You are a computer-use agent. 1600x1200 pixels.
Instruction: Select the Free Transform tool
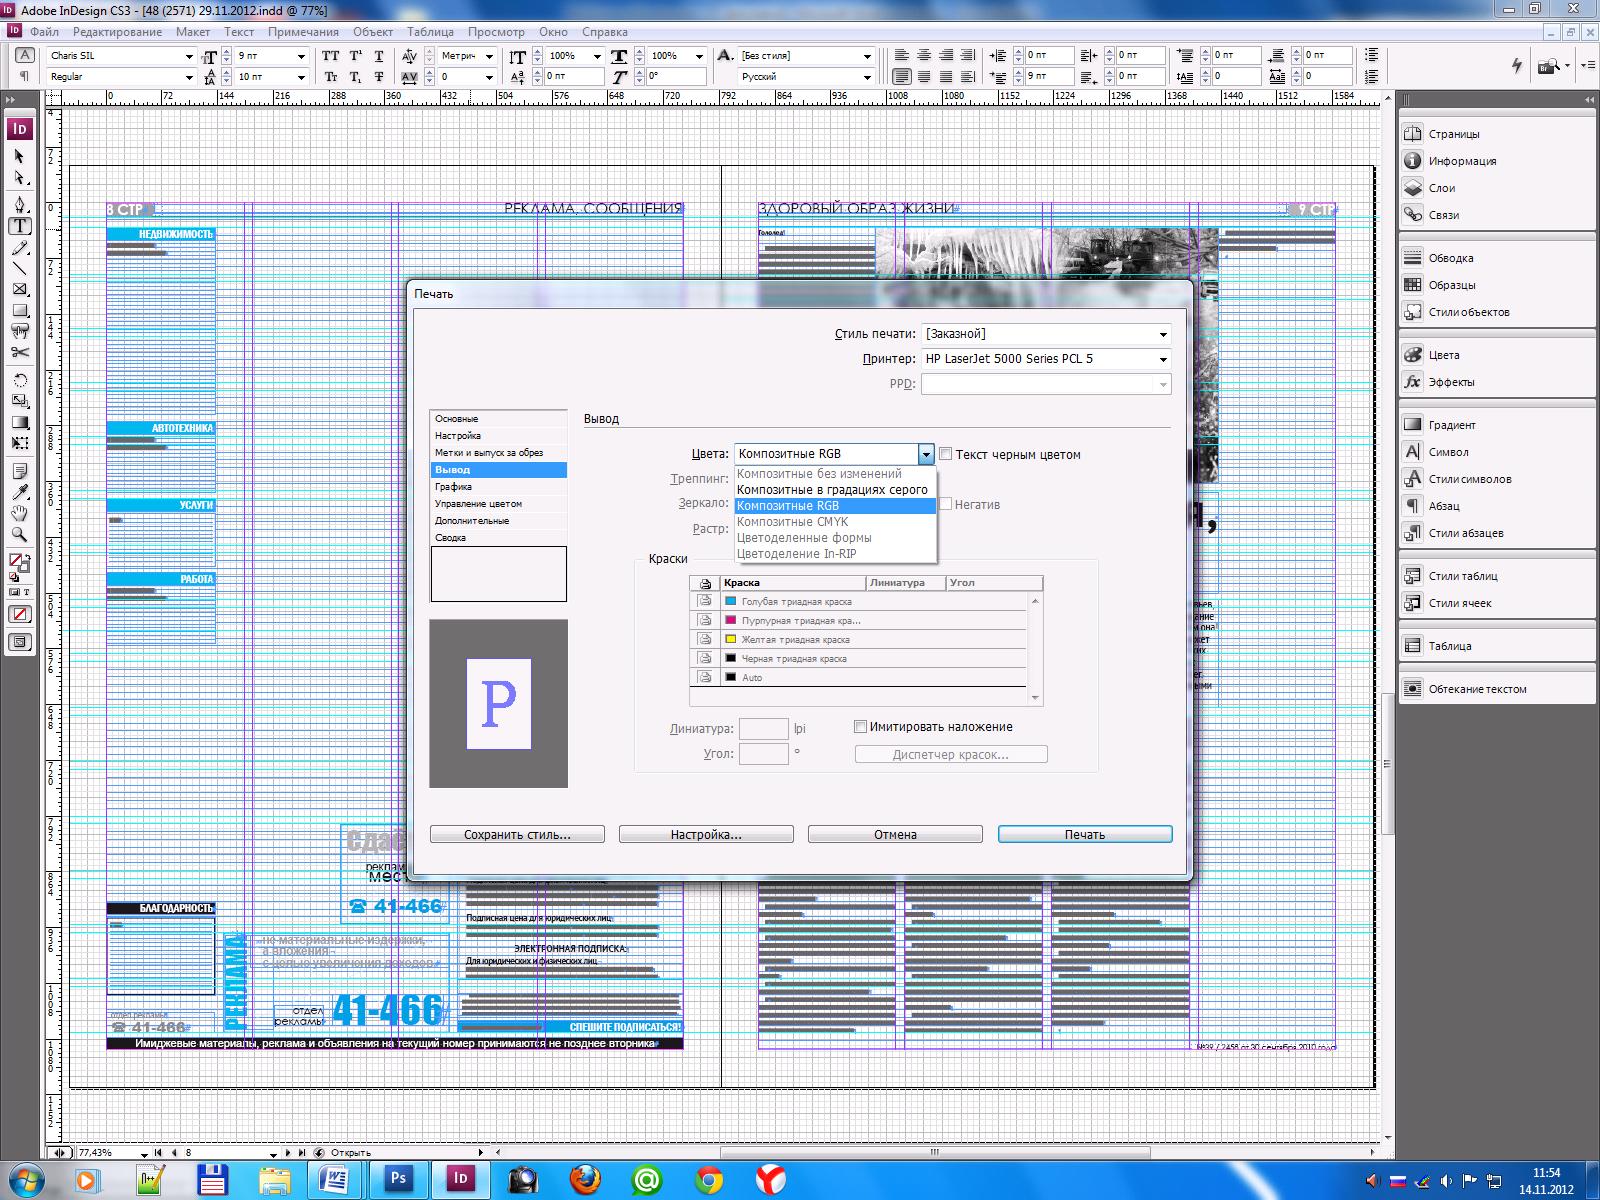19,443
